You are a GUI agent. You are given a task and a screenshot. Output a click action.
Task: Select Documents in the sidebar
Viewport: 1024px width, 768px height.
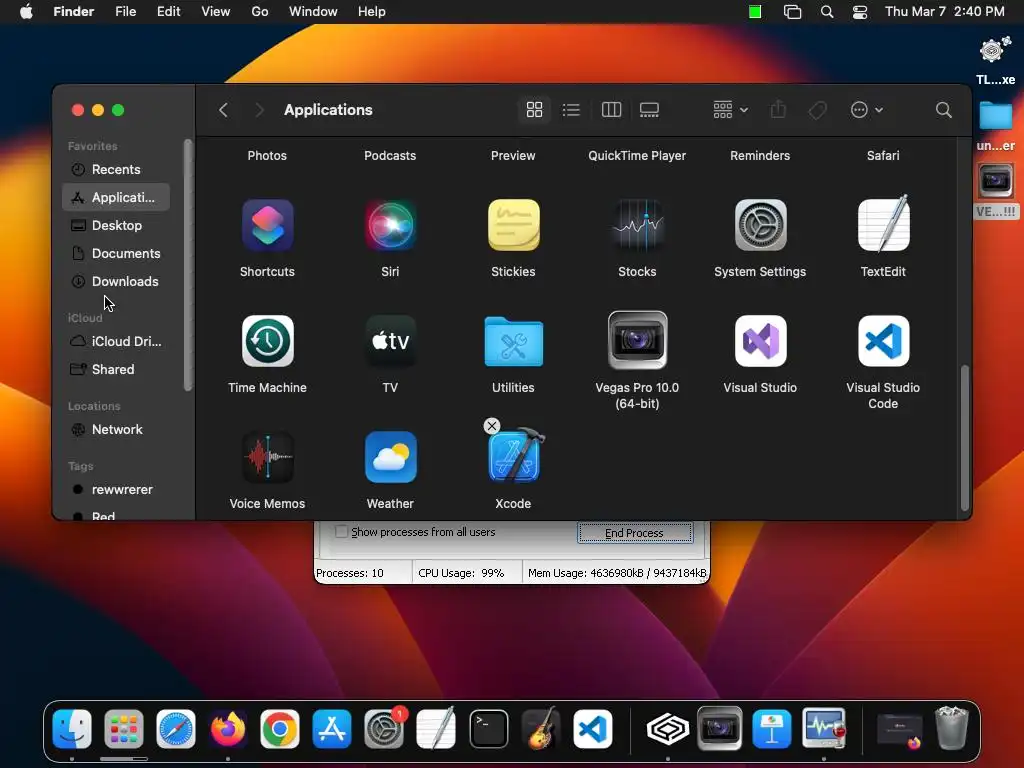(116, 253)
